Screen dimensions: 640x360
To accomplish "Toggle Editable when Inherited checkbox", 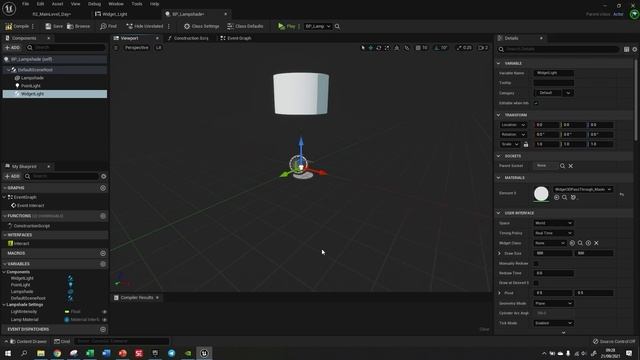I will (536, 103).
